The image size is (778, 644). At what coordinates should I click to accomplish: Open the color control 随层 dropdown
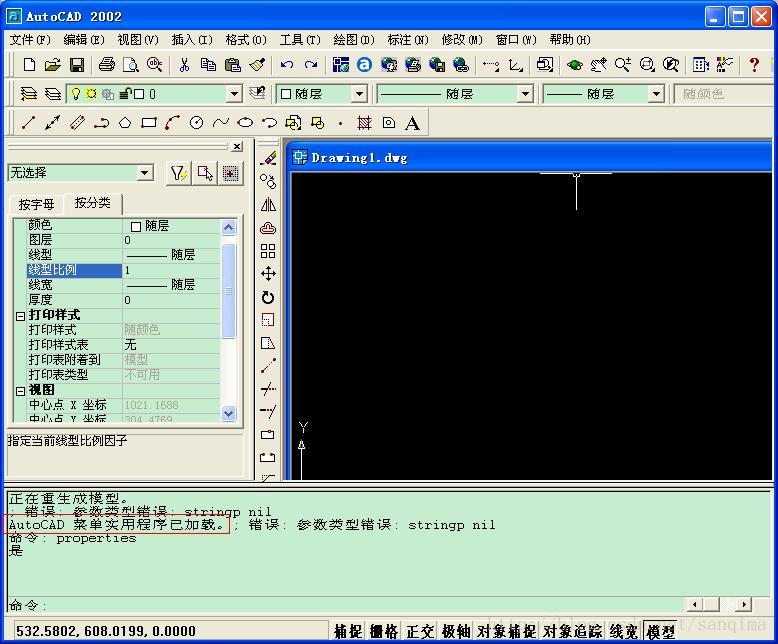(x=359, y=94)
